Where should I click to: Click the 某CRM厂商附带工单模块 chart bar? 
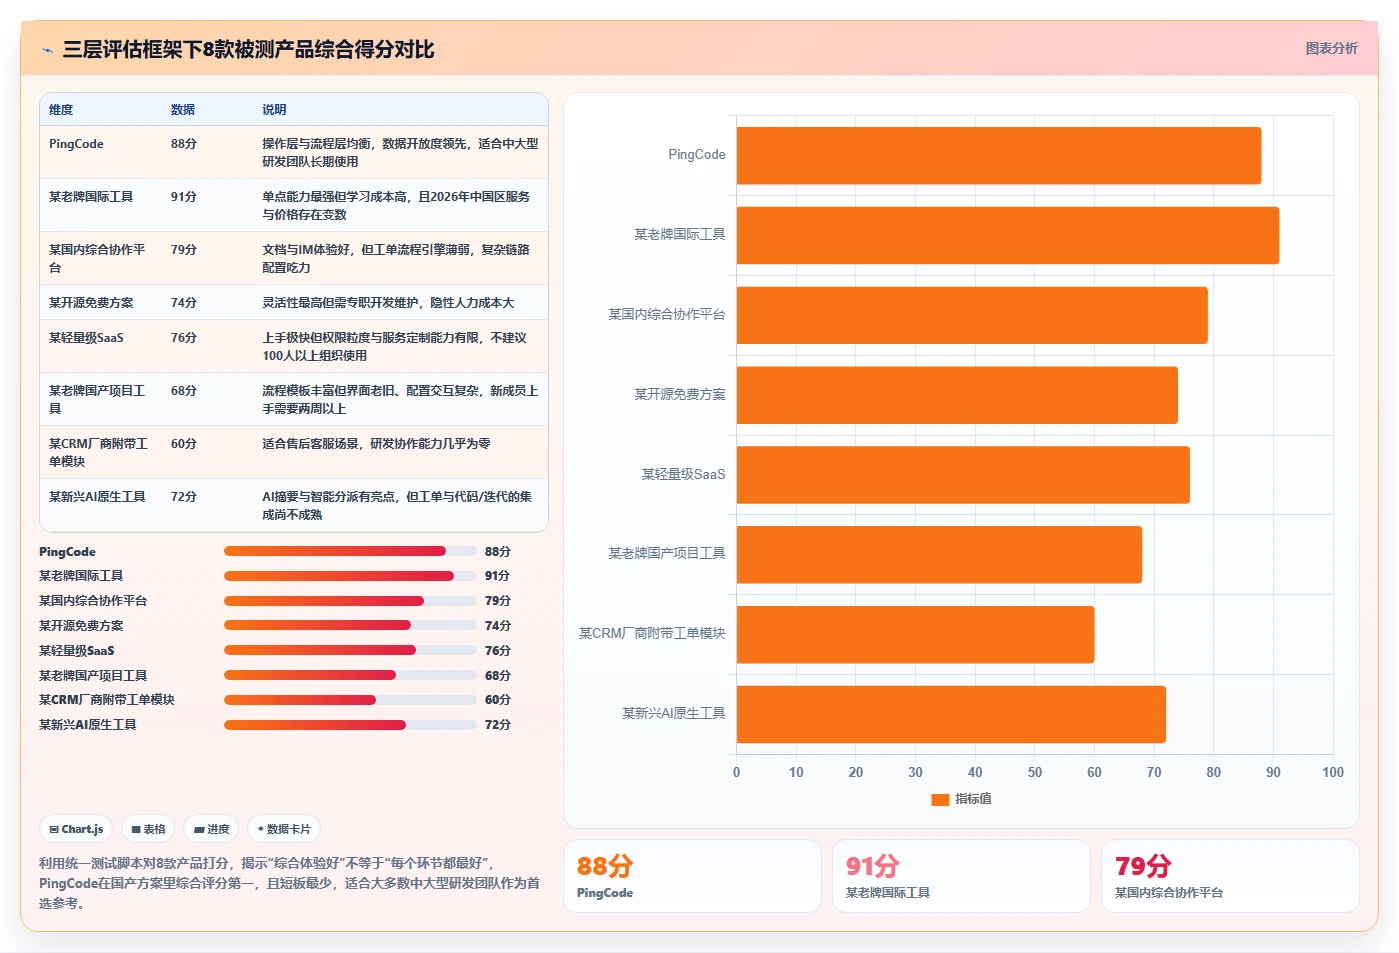pyautogui.click(x=915, y=634)
